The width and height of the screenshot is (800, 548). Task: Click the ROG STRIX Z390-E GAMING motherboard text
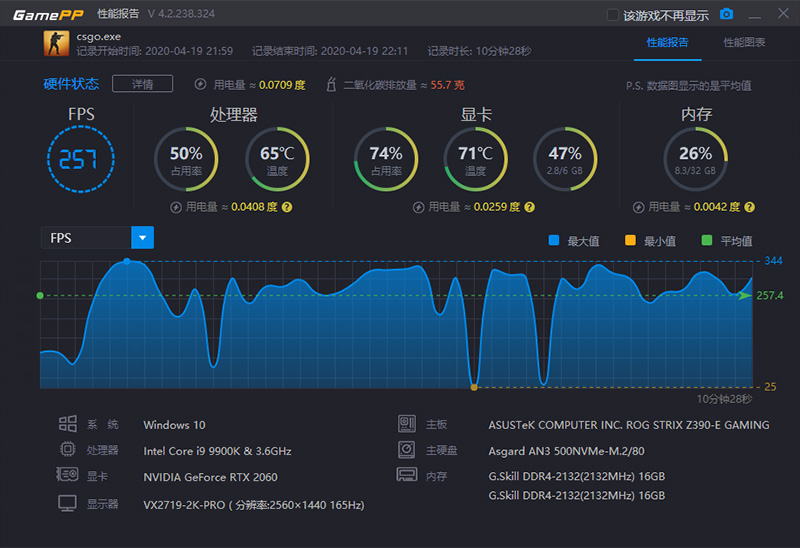(x=629, y=425)
